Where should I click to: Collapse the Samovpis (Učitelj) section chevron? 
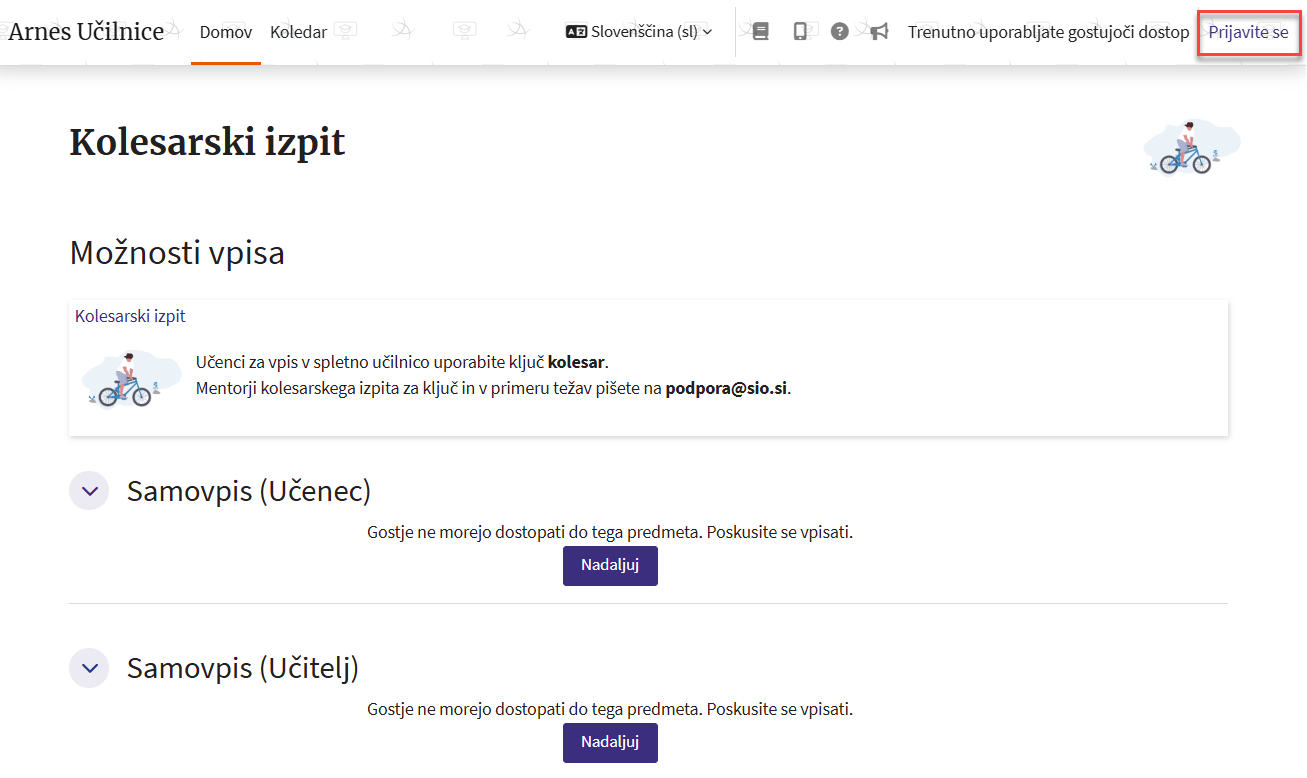pos(89,668)
